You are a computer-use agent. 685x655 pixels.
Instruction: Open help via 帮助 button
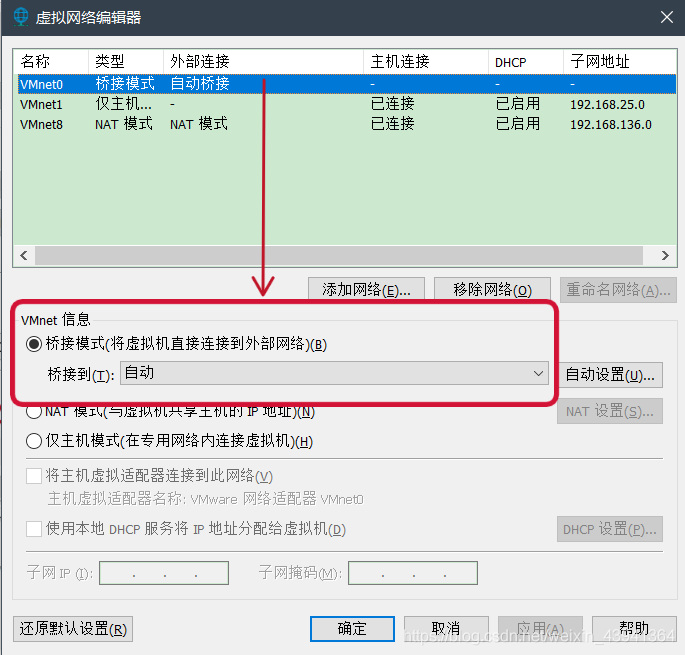pyautogui.click(x=633, y=629)
